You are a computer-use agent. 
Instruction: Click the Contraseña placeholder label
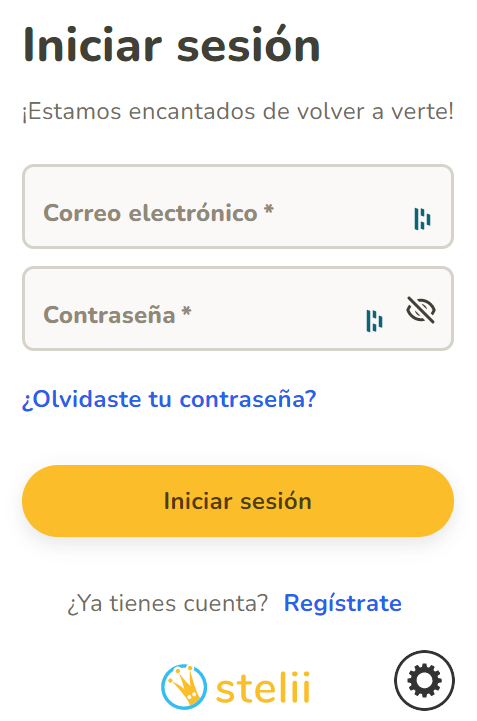click(109, 315)
